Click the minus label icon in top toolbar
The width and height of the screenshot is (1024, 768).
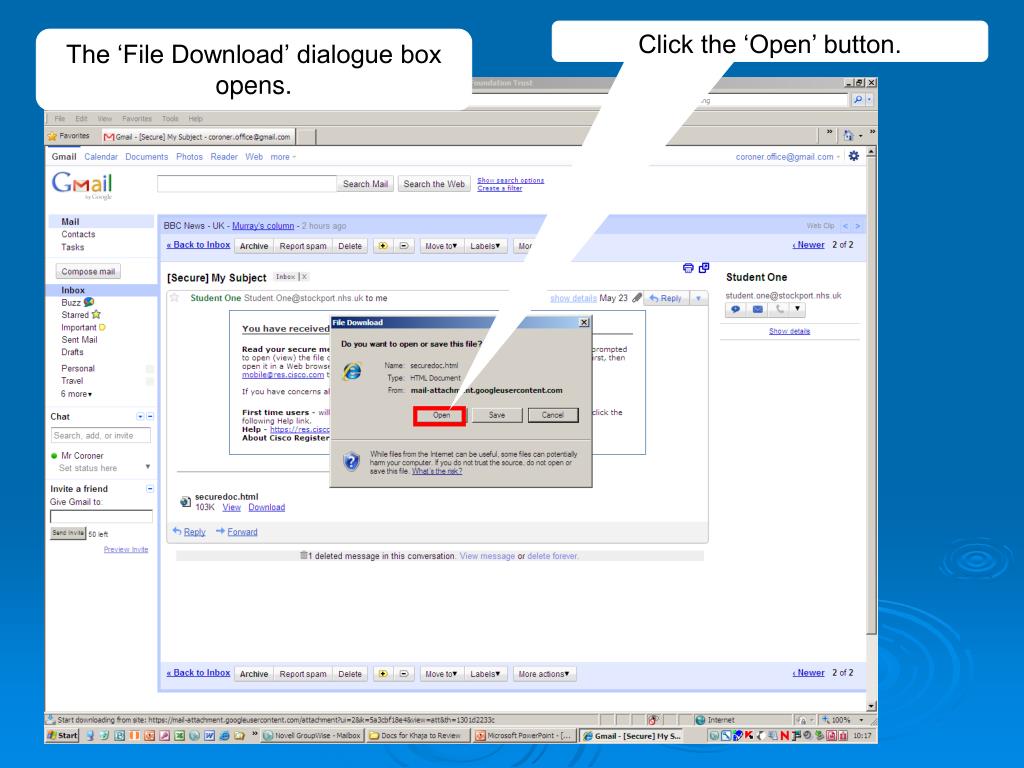click(404, 246)
